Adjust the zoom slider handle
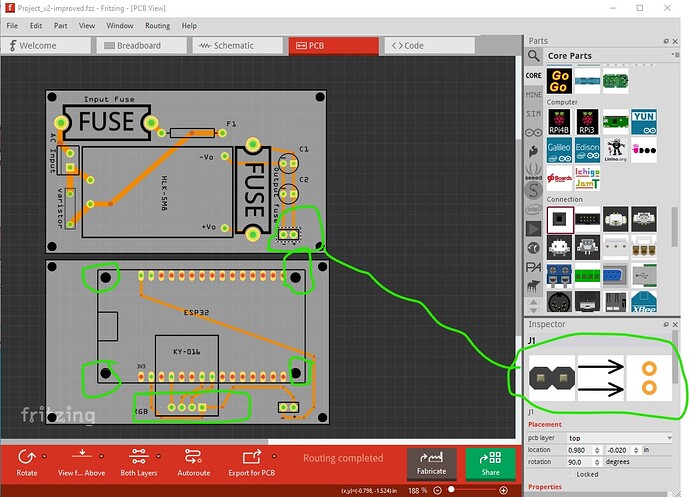The image size is (689, 497). point(451,490)
